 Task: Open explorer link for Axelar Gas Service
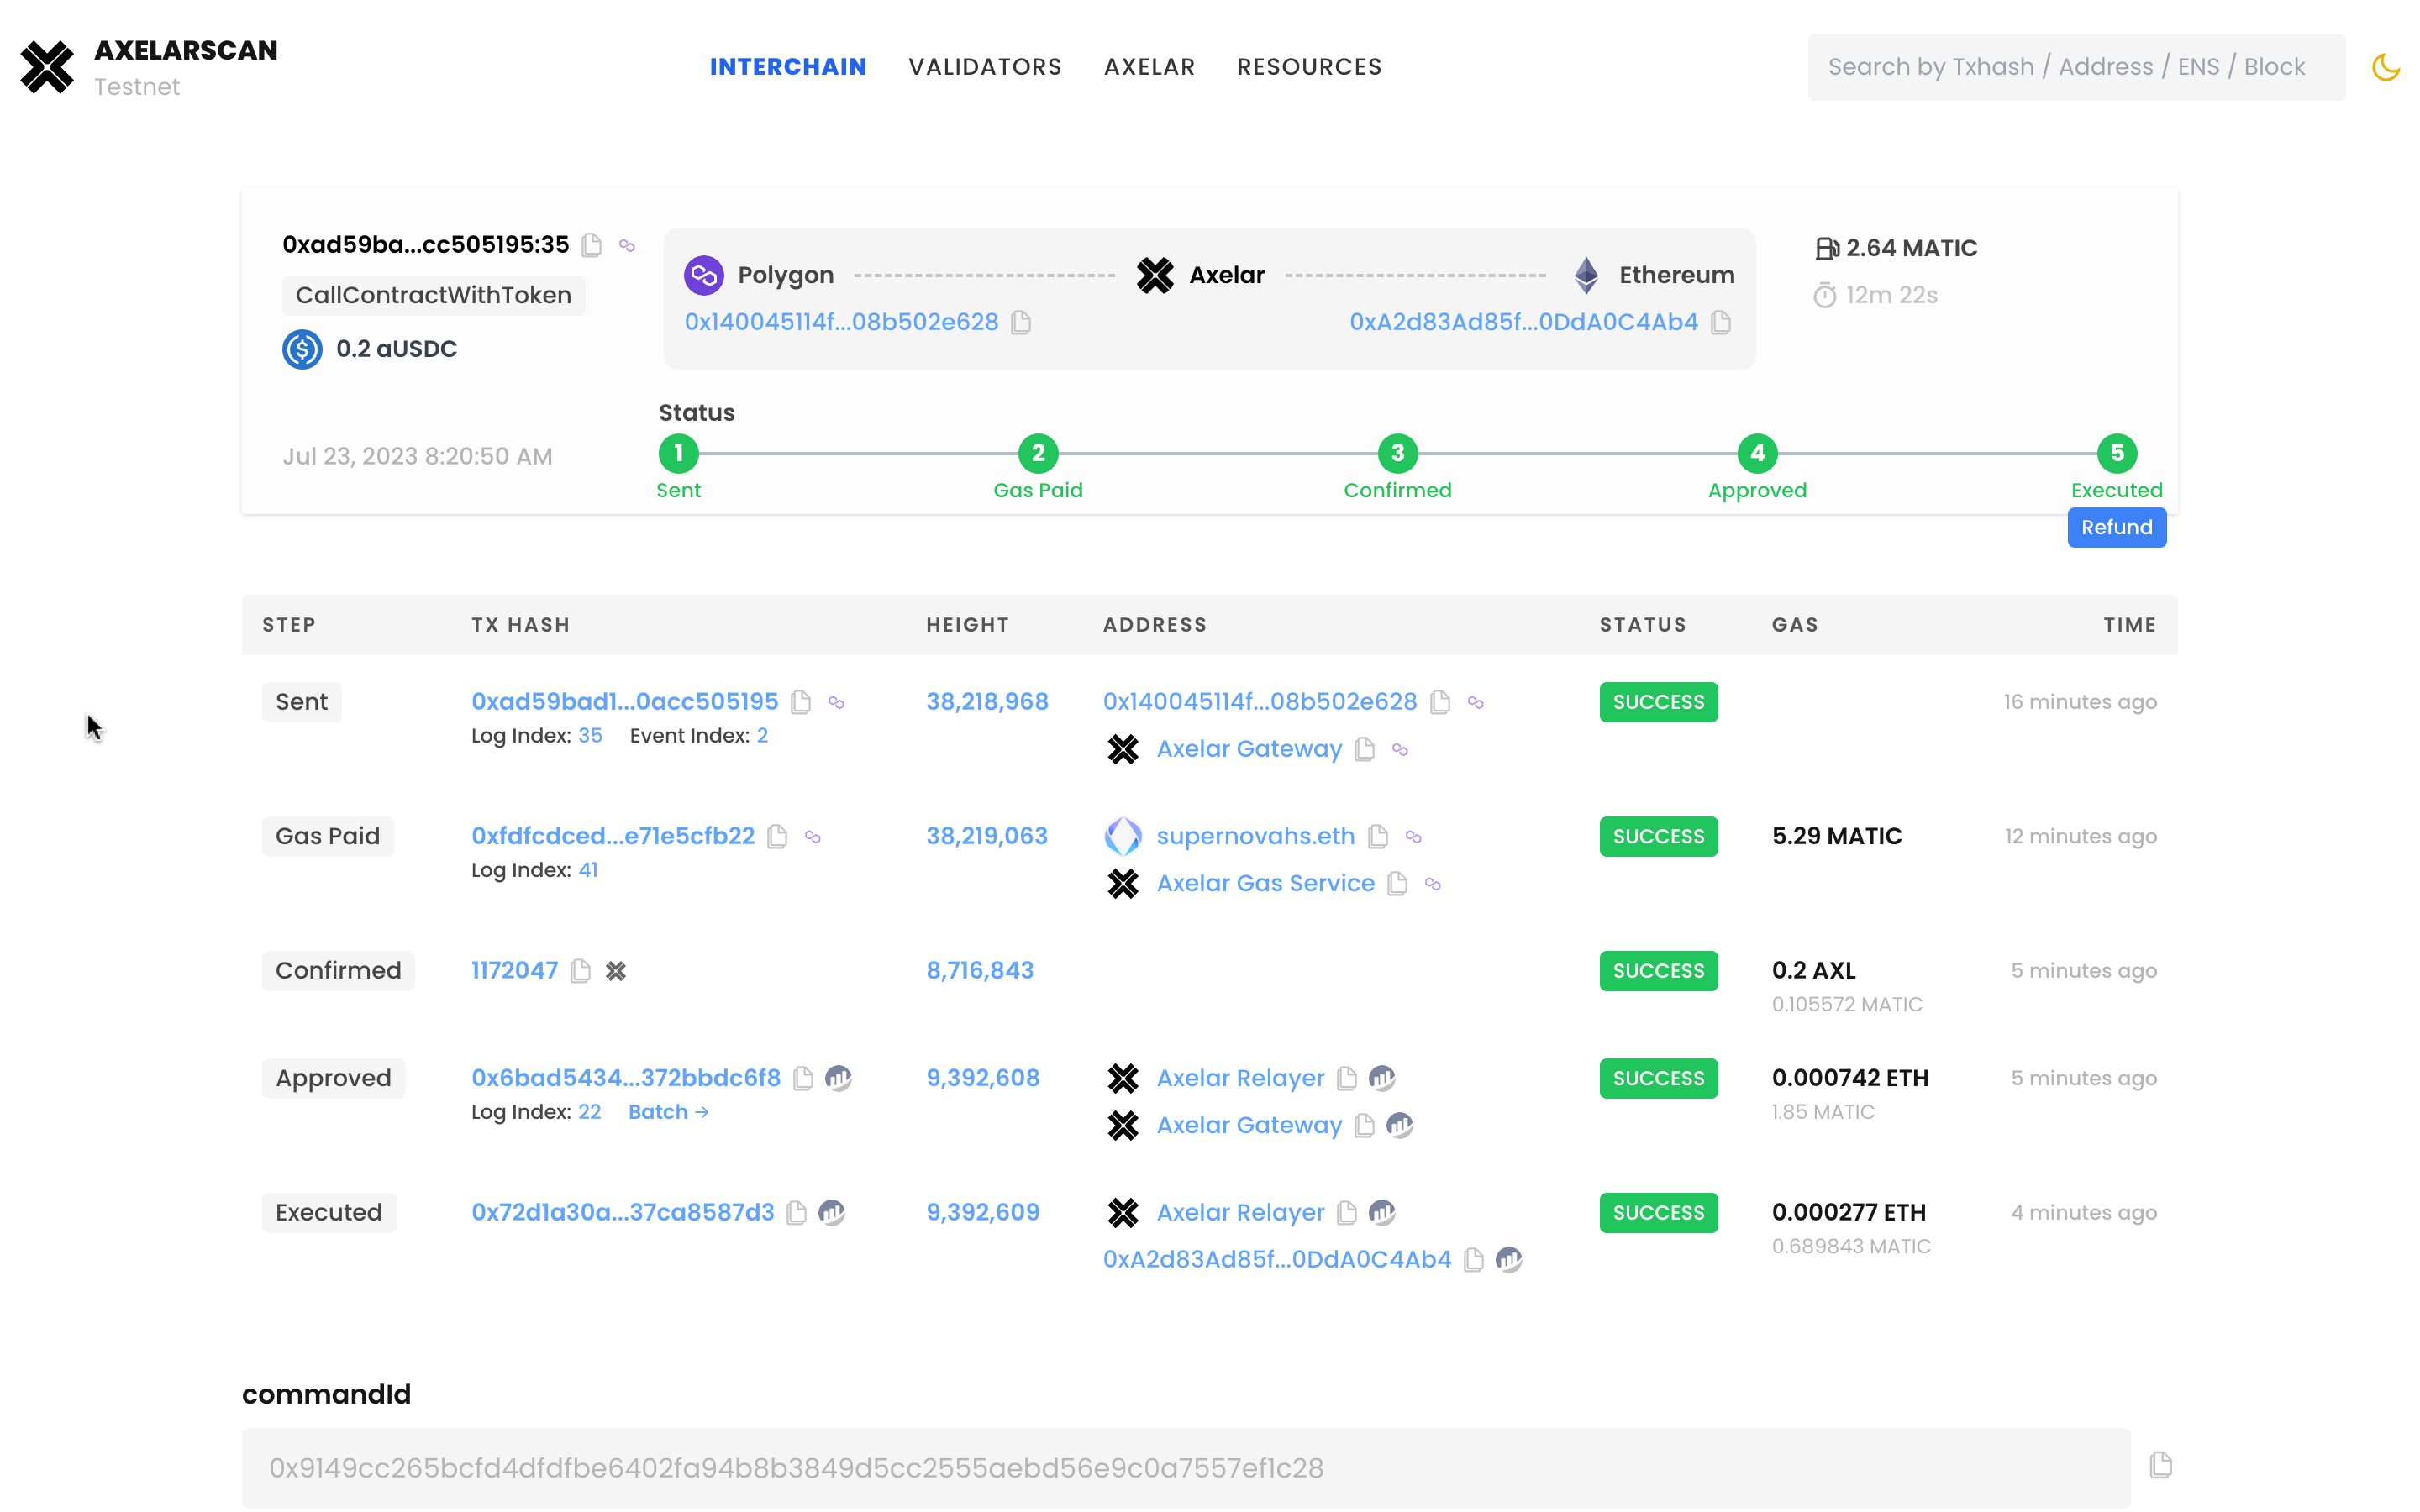click(x=1433, y=884)
